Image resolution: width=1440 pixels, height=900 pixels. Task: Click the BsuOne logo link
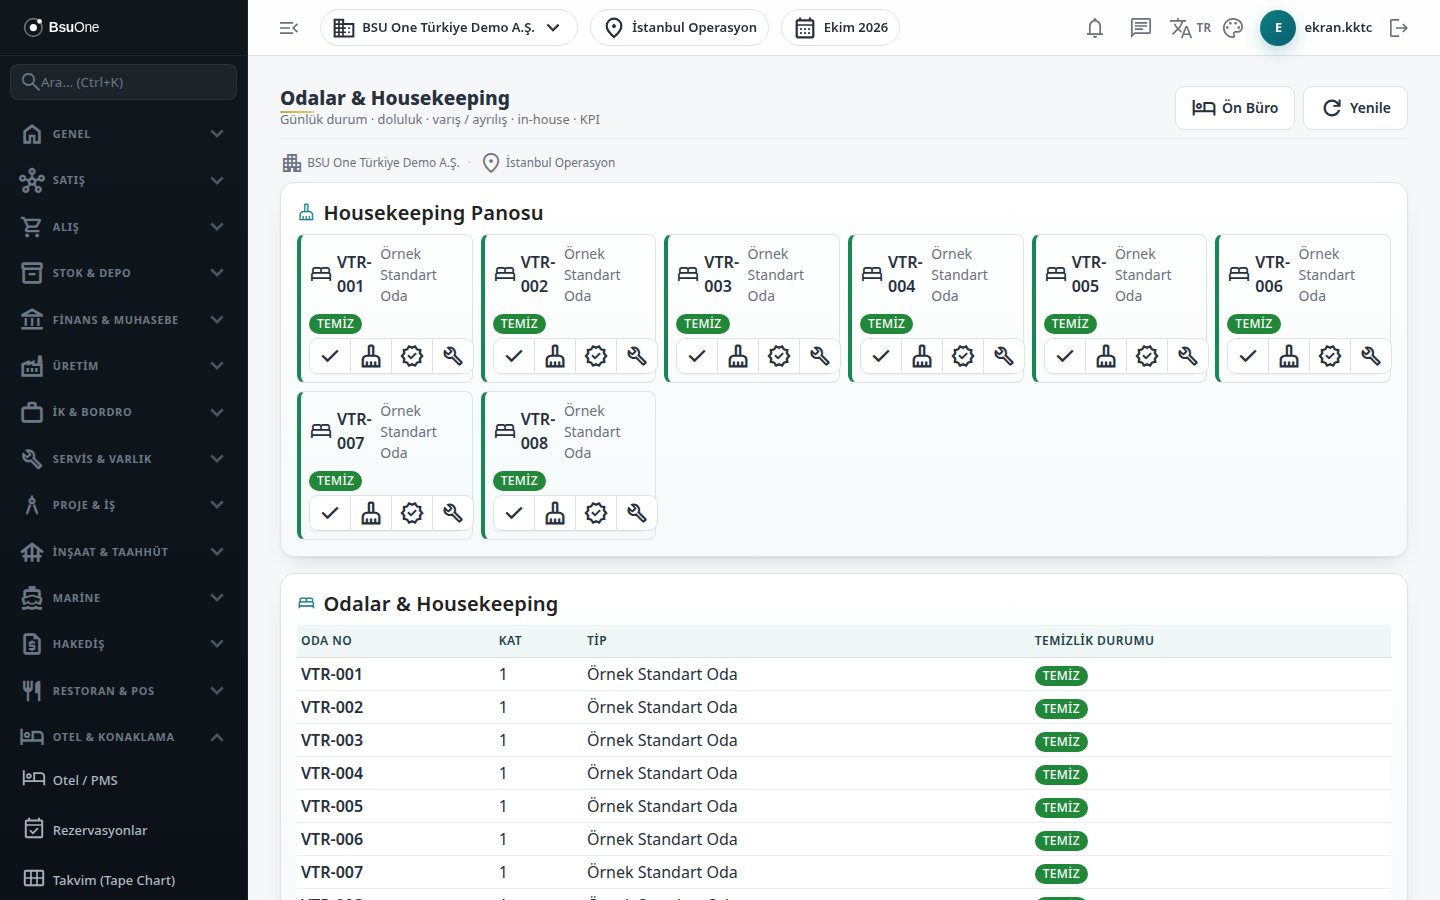[62, 27]
